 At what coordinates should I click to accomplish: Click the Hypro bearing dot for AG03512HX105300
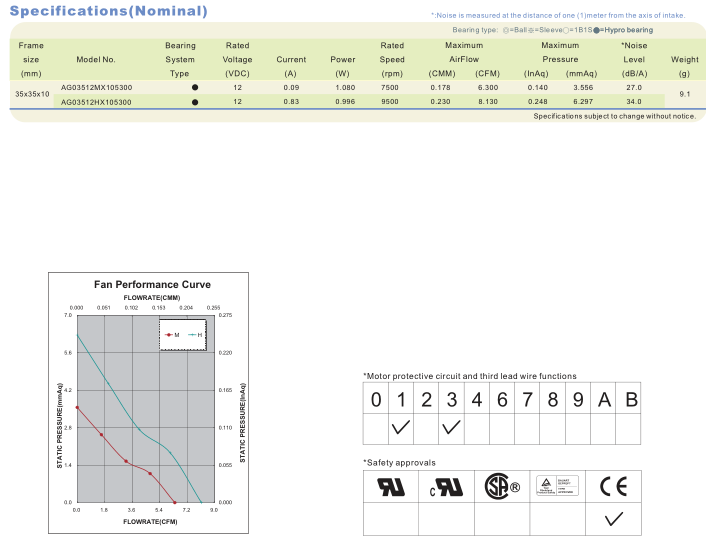(x=195, y=102)
